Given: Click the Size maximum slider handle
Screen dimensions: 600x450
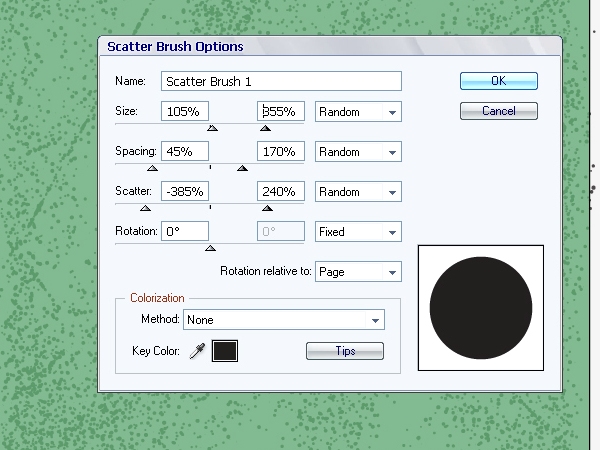Looking at the screenshot, I should coord(265,128).
